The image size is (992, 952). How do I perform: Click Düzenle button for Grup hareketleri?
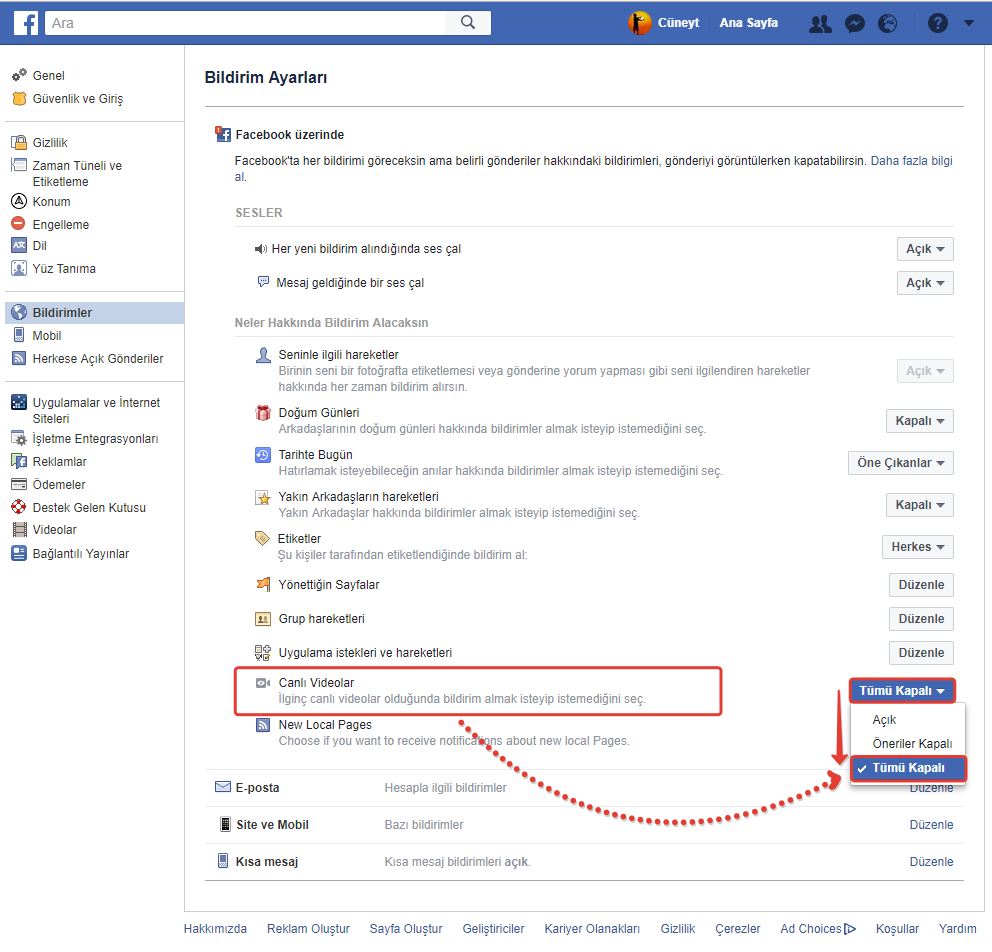point(921,619)
